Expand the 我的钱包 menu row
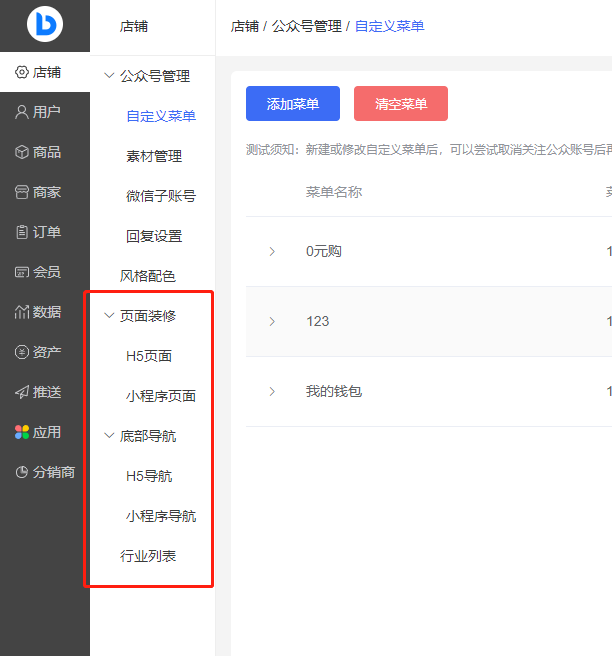This screenshot has width=612, height=656. click(x=272, y=391)
